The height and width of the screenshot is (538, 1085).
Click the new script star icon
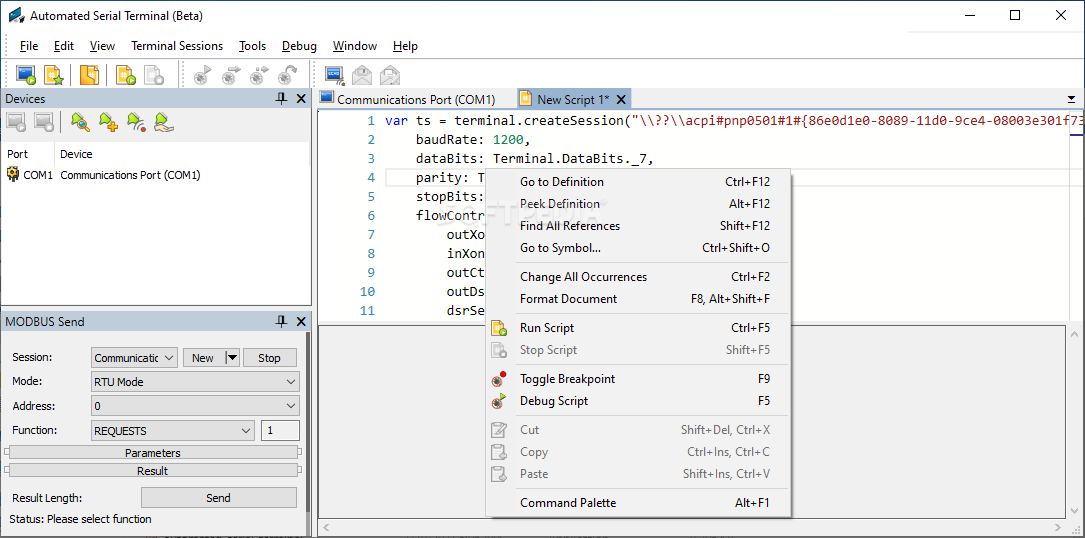pyautogui.click(x=54, y=75)
